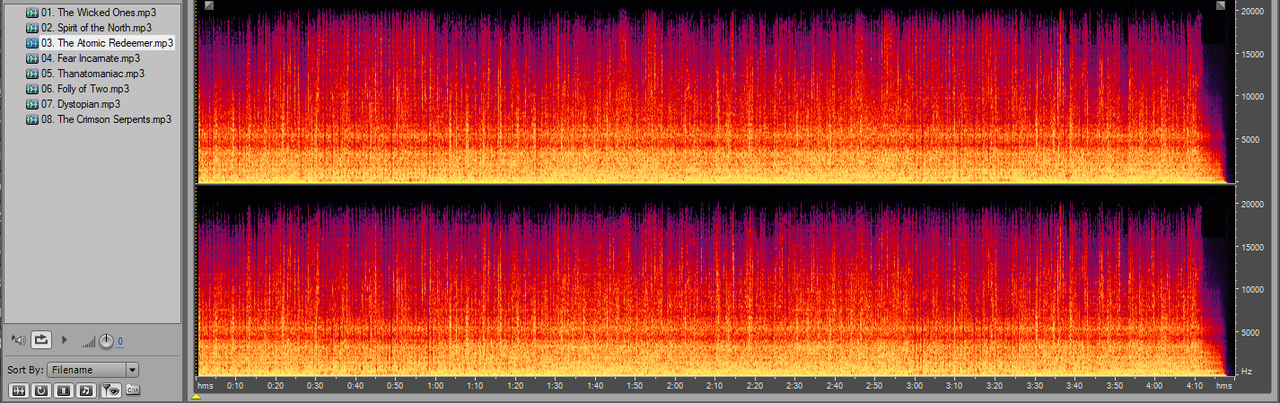Select 06. Folly of Two.mp3
1280x403 pixels.
click(80, 89)
